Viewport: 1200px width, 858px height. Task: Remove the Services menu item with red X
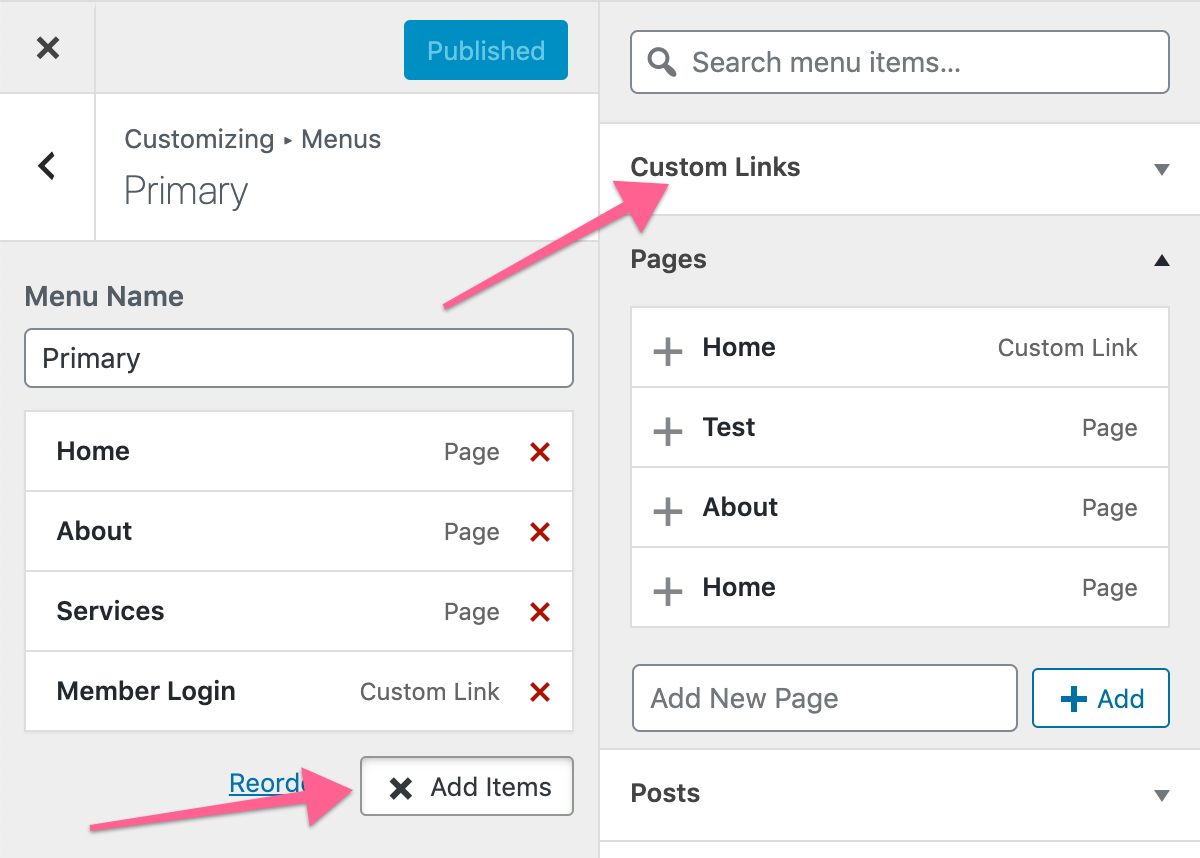(540, 612)
